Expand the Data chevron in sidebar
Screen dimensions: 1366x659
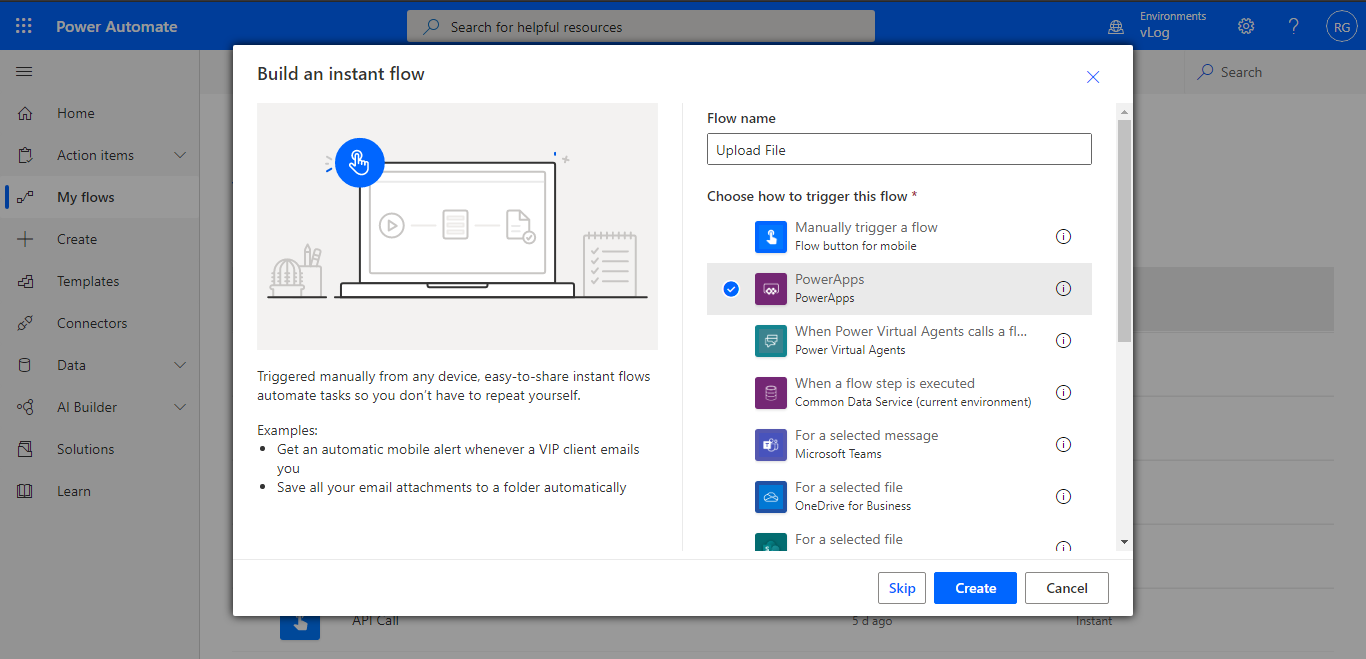click(x=180, y=365)
